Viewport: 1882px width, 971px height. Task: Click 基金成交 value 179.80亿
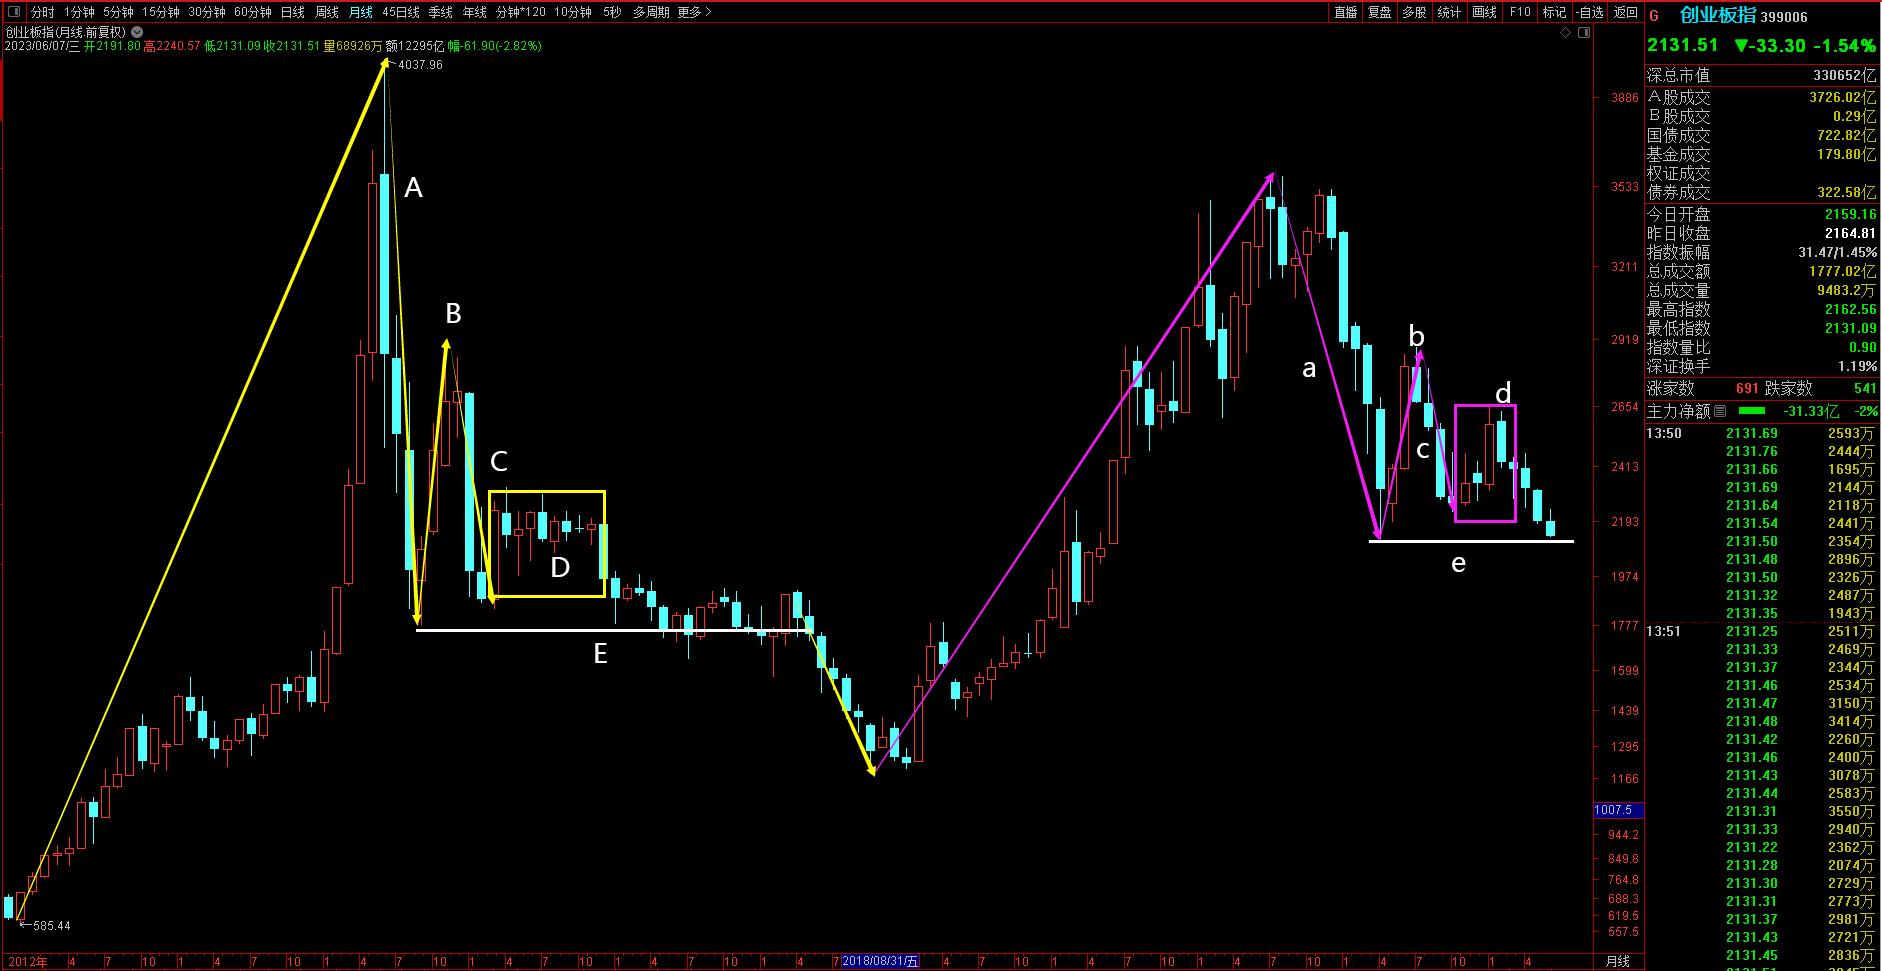[x=1847, y=154]
